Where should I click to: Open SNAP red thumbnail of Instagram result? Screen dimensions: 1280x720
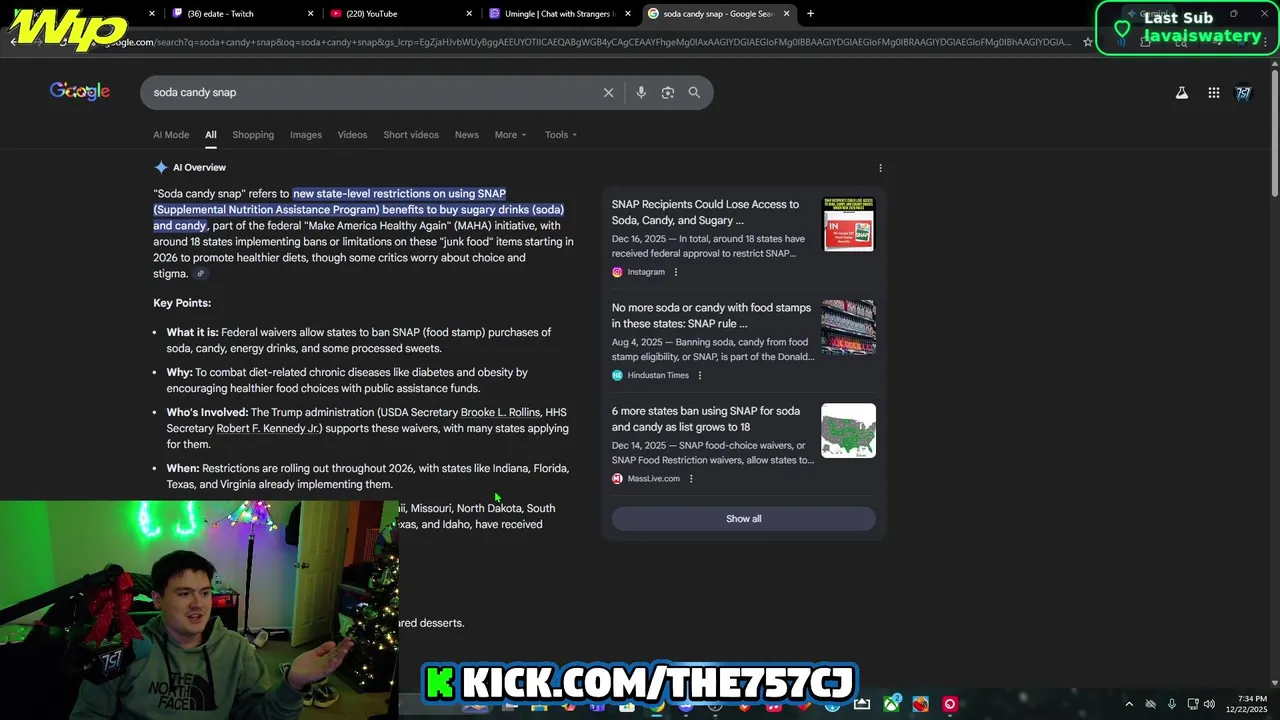[848, 224]
